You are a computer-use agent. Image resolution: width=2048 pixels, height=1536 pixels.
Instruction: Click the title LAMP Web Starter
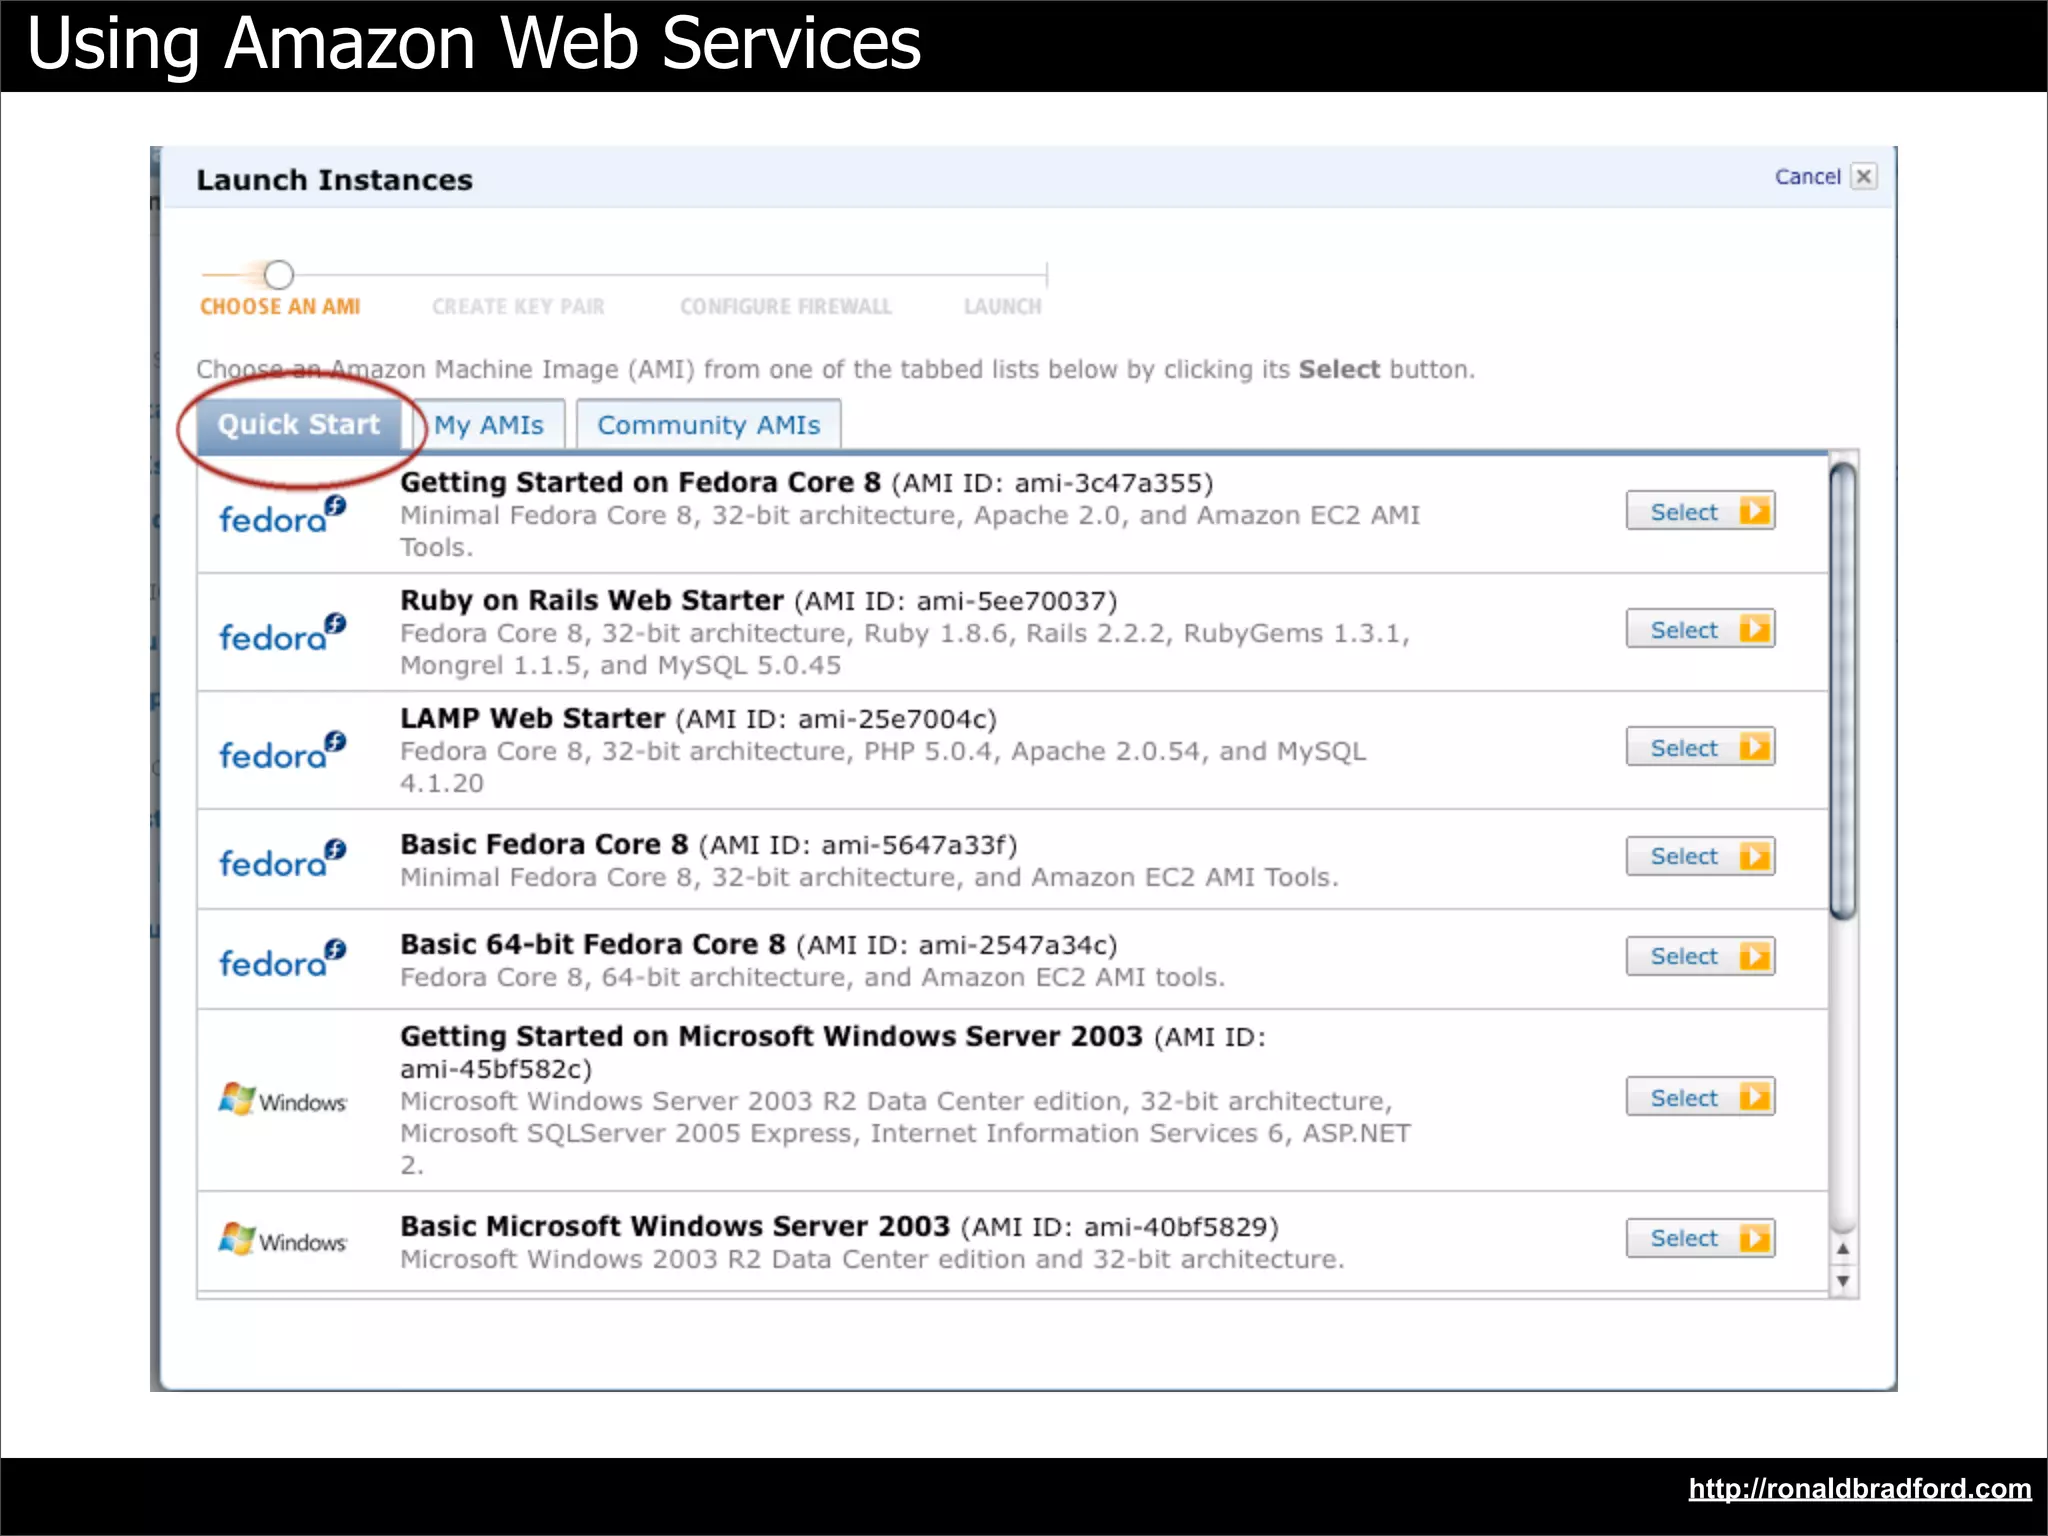coord(532,718)
